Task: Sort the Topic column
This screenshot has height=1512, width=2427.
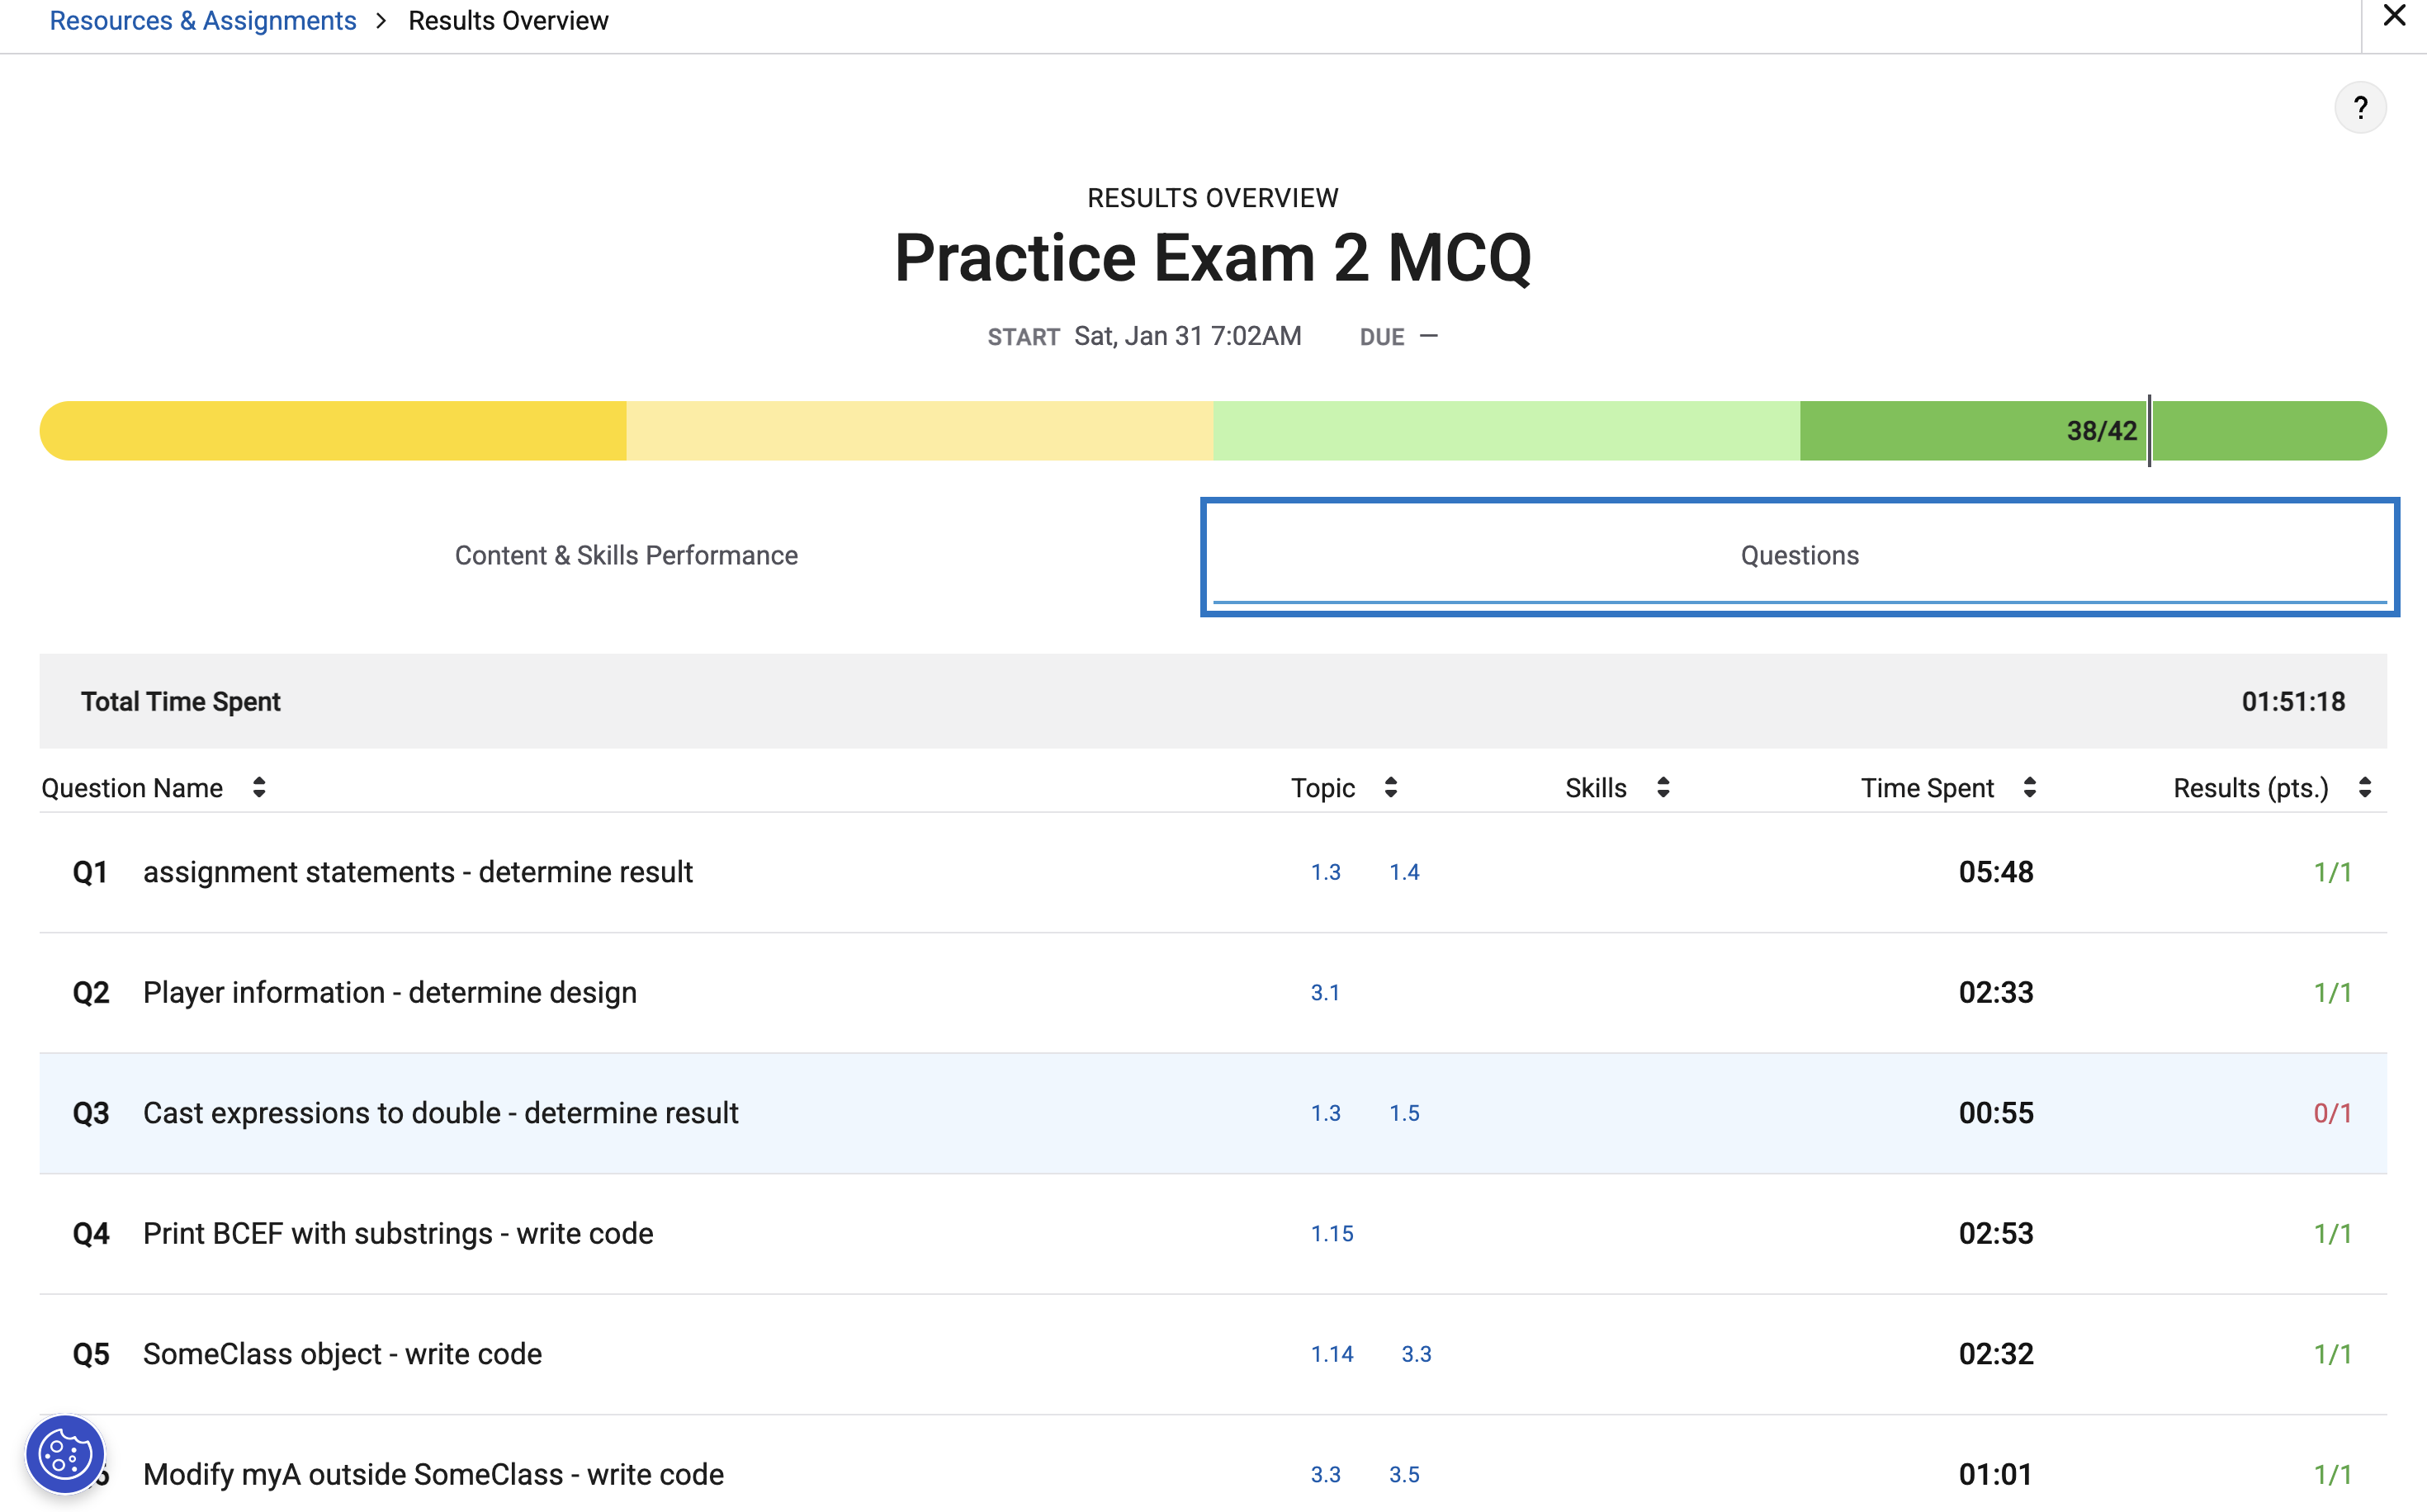Action: coord(1390,788)
